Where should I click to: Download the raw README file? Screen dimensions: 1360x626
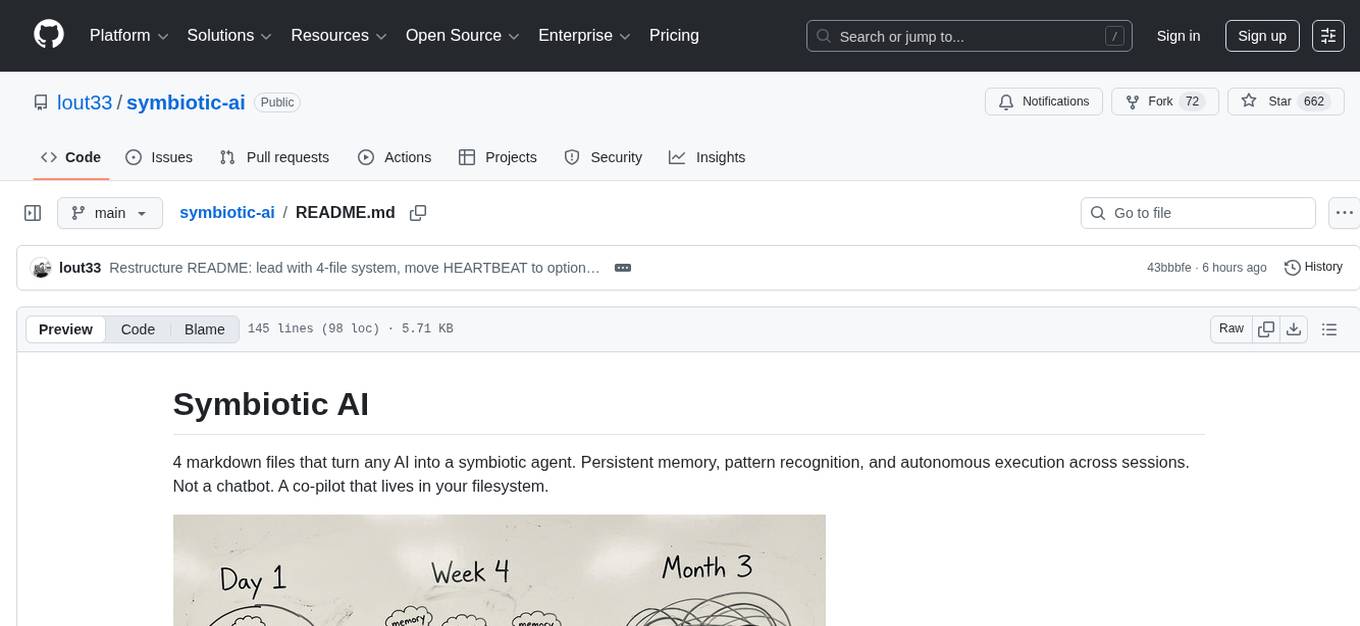(x=1294, y=329)
